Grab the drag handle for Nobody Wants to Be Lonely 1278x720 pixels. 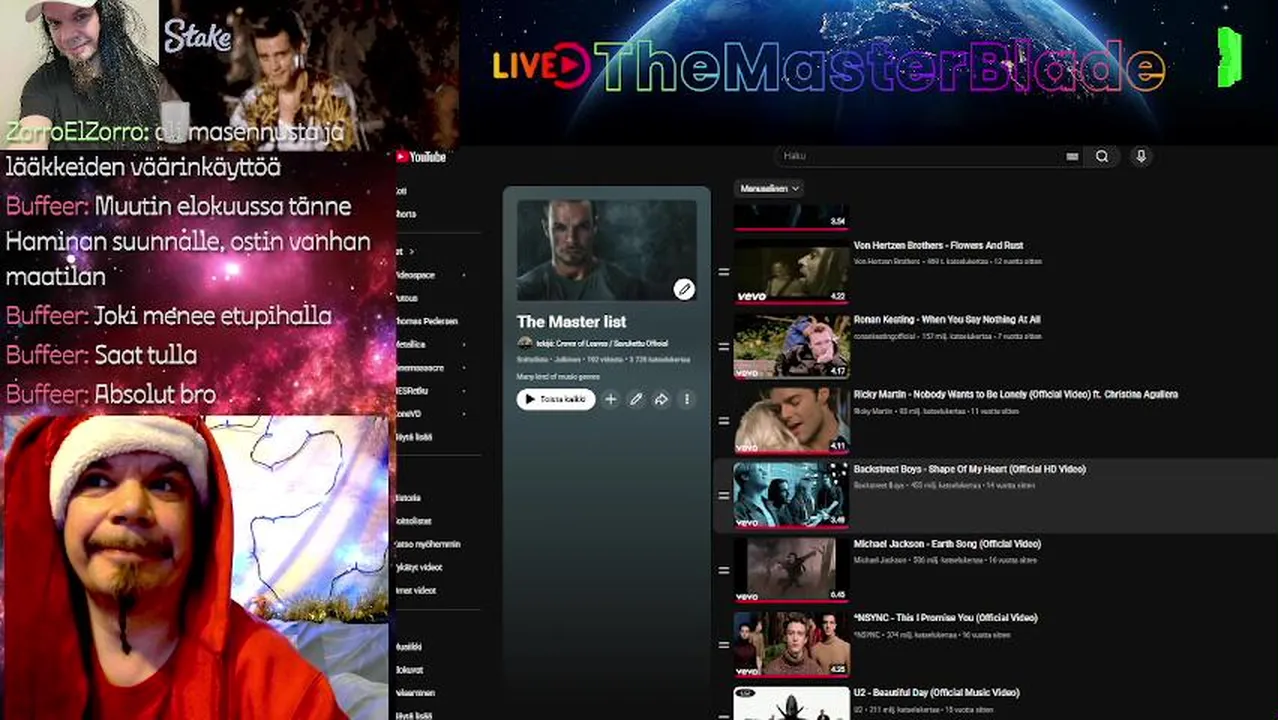(723, 421)
